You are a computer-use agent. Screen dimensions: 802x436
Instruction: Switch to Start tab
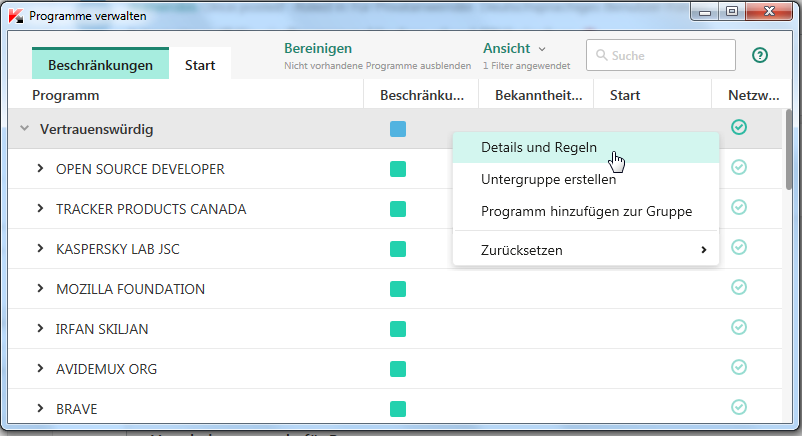[x=200, y=64]
